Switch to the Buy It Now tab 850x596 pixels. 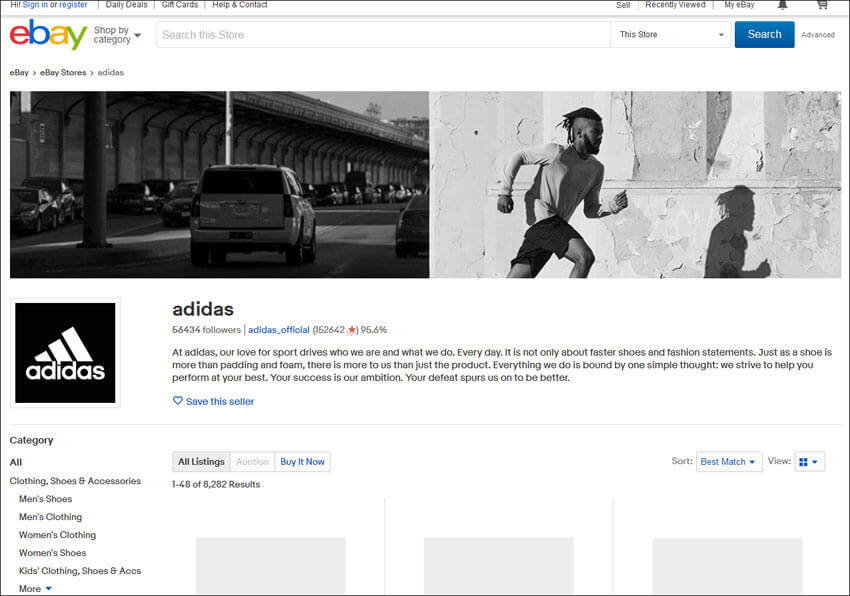click(x=302, y=462)
